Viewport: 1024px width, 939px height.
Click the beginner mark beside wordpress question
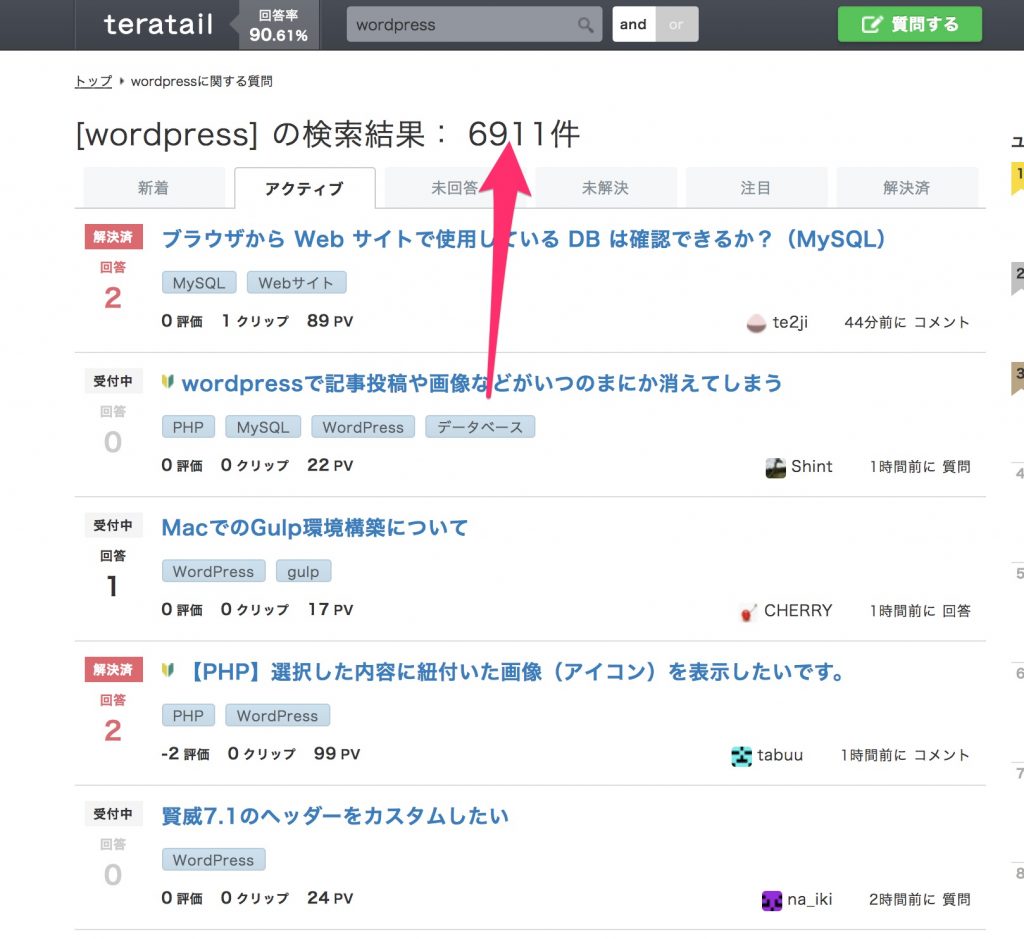pyautogui.click(x=168, y=382)
